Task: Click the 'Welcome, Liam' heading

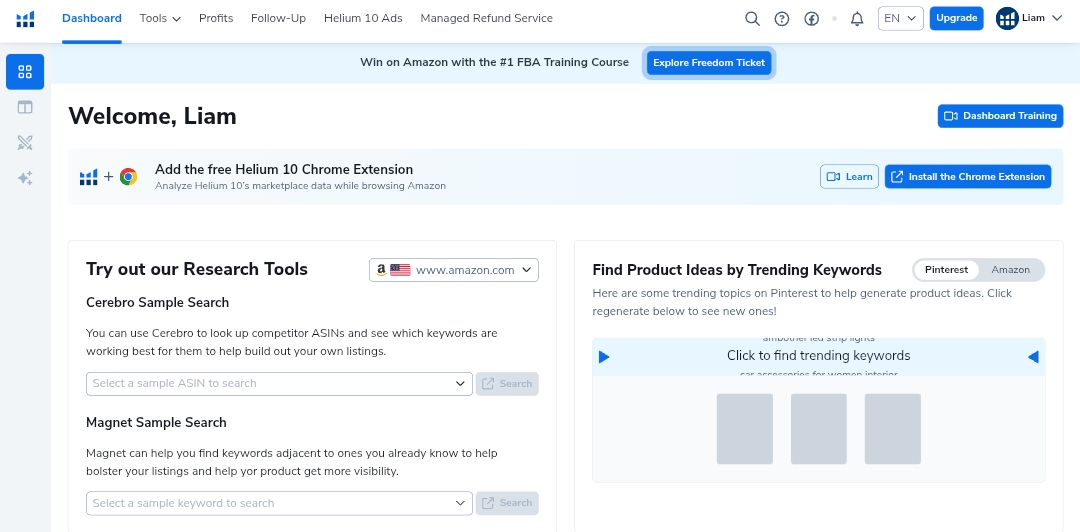Action: click(152, 116)
